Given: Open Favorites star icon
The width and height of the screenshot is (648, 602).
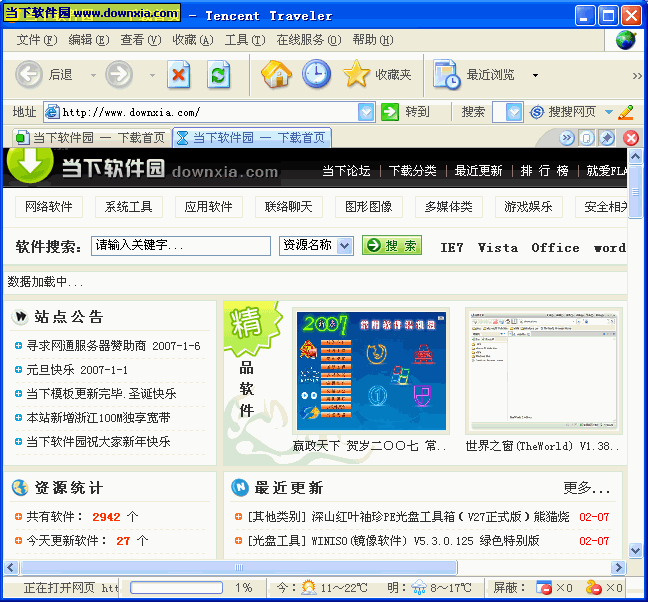Looking at the screenshot, I should click(x=356, y=74).
